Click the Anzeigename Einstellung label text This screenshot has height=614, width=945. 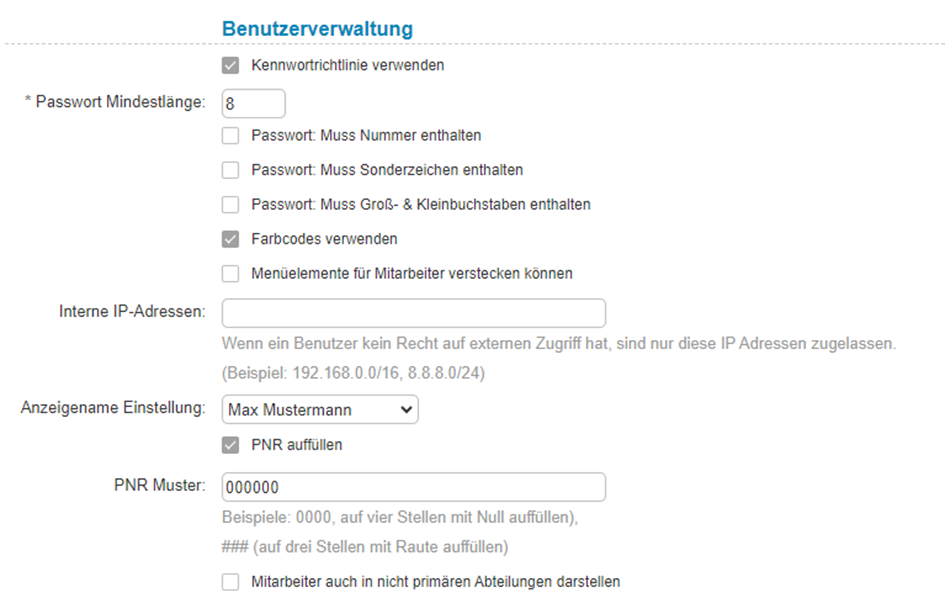[113, 409]
